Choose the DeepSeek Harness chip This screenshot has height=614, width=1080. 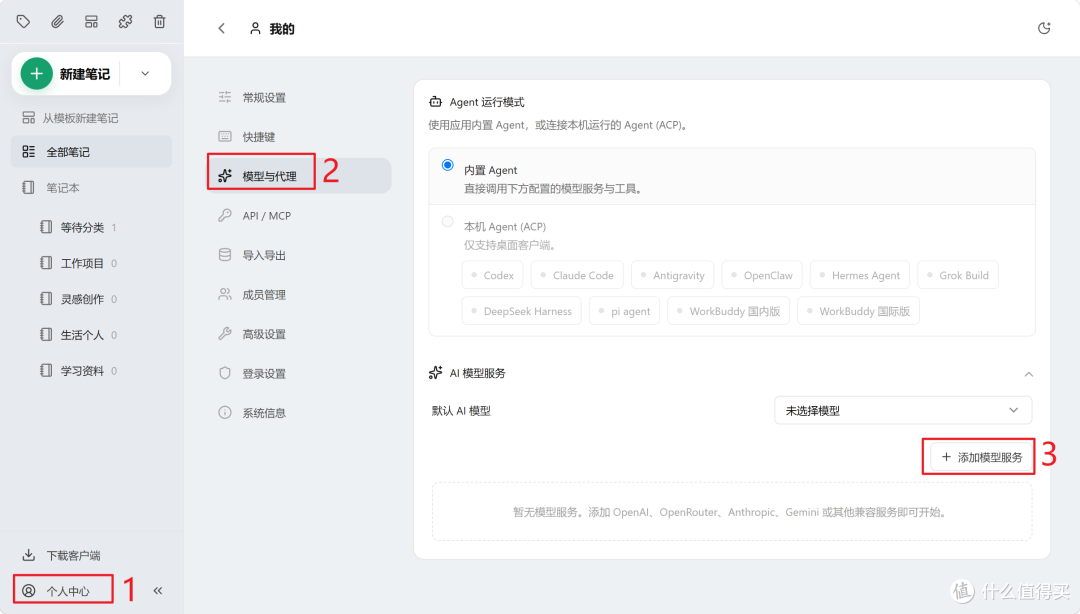[521, 311]
